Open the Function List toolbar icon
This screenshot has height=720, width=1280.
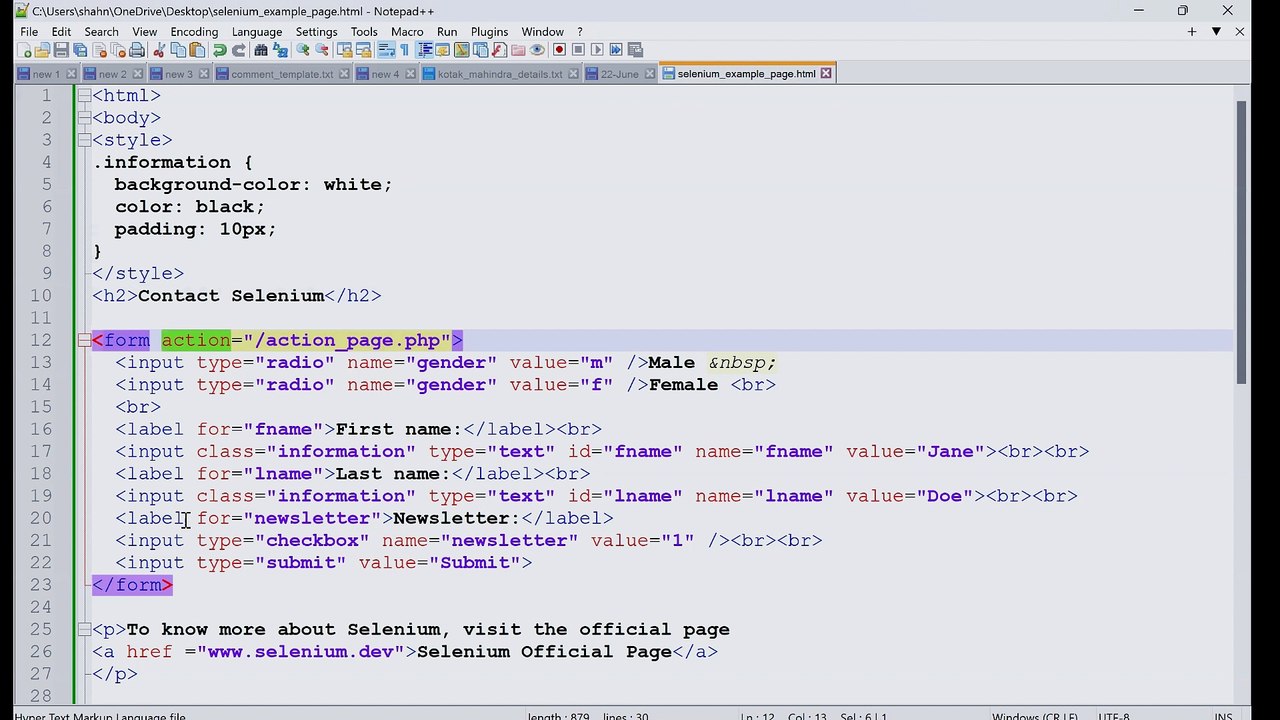pyautogui.click(x=499, y=50)
